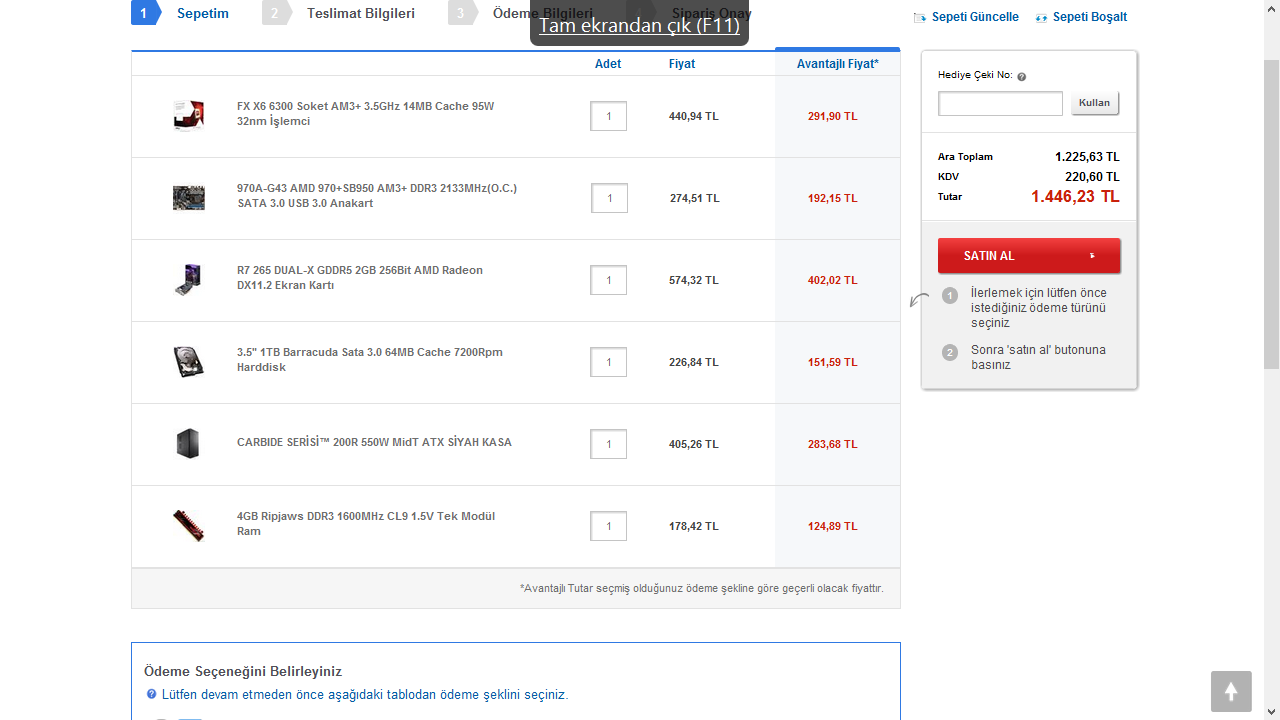The width and height of the screenshot is (1280, 720).
Task: Click the 1.446,23 TL total amount
Action: tap(1075, 197)
